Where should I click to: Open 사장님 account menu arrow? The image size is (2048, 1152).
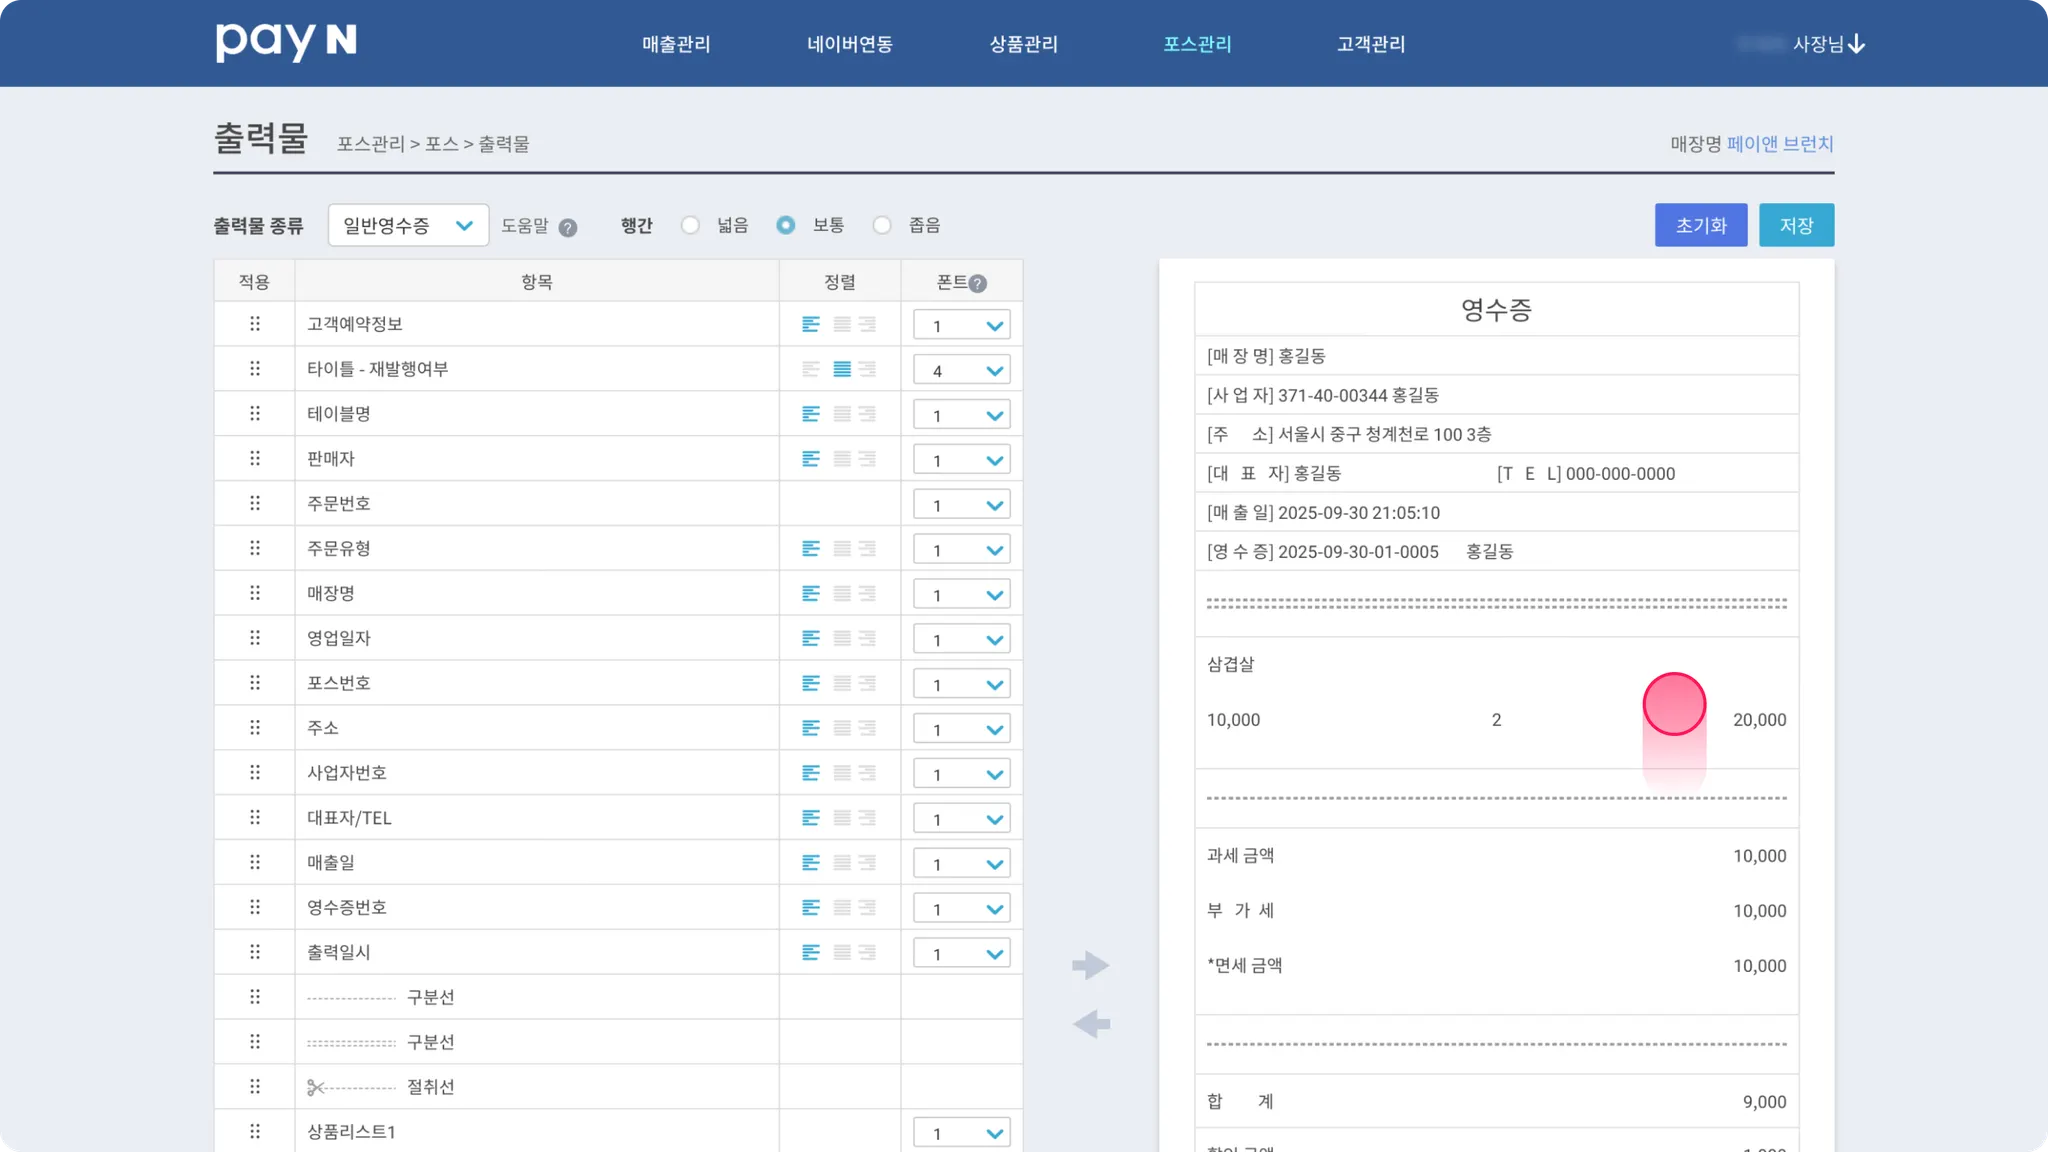point(1857,44)
